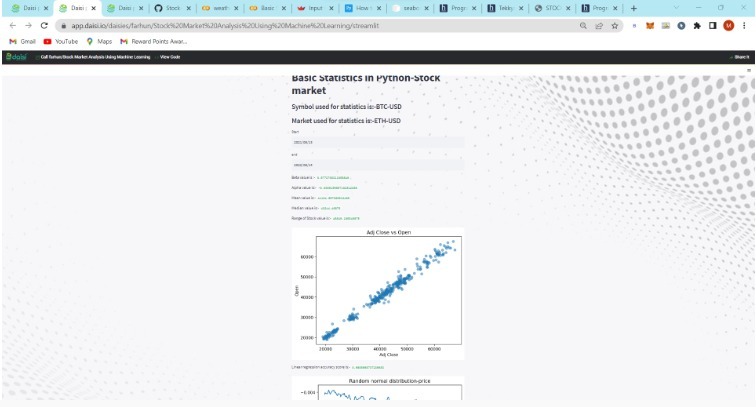Click the 'Basic Statistics in Python-Stock market' heading
This screenshot has height=407, width=756.
point(366,84)
